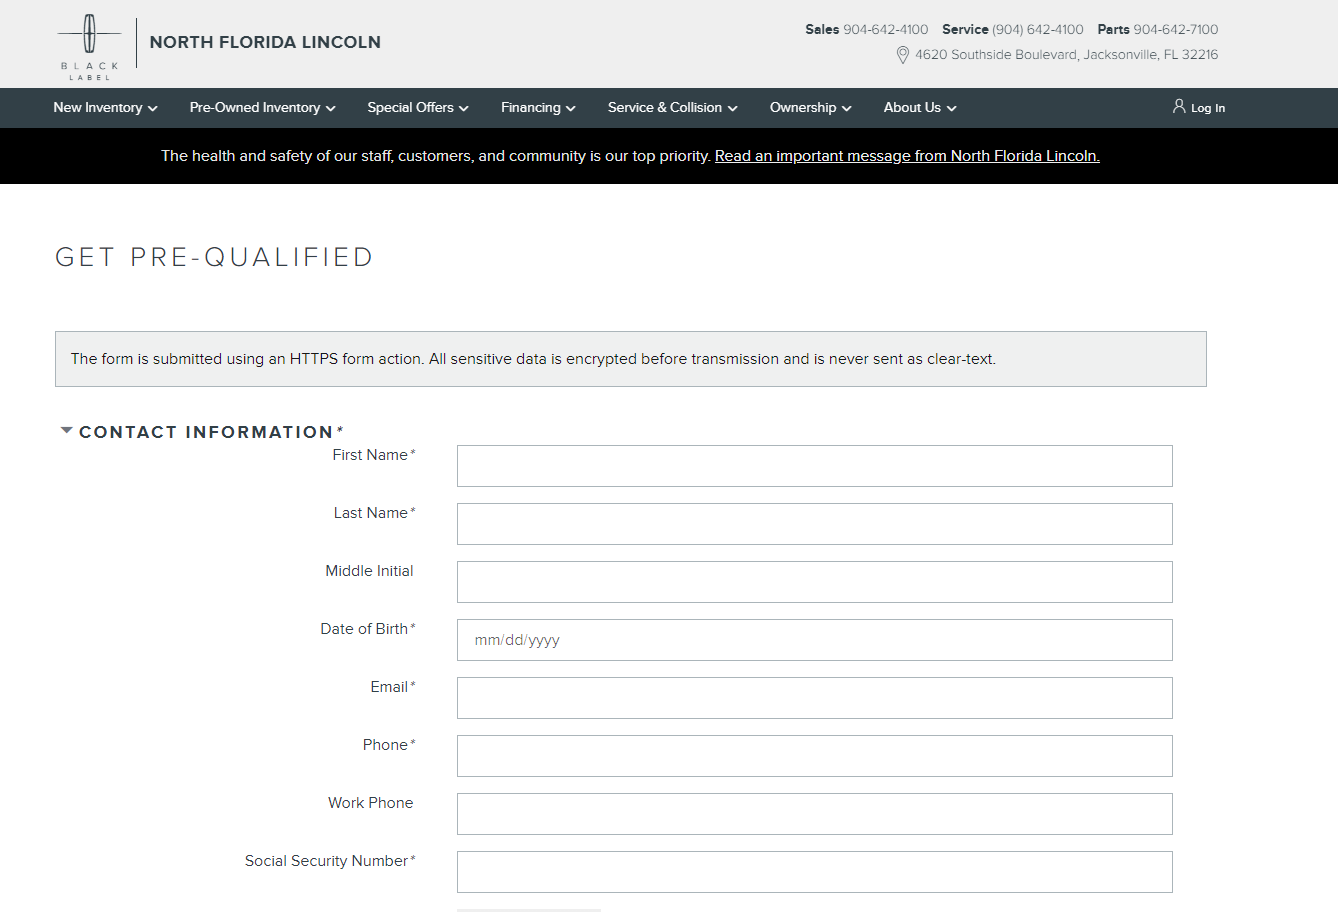
Task: Click the Work Phone label
Action: click(370, 803)
